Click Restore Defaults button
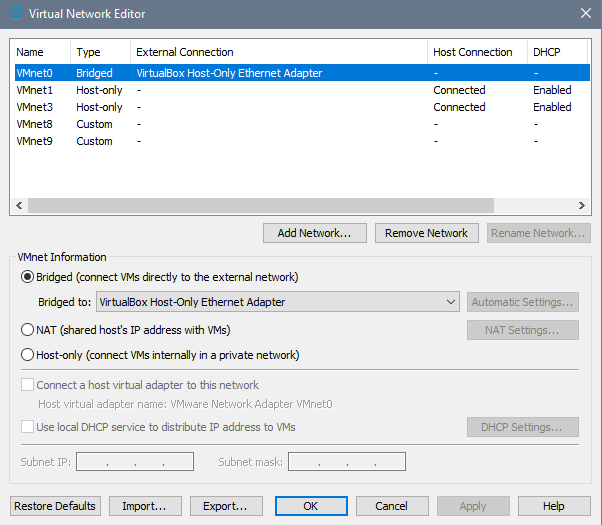Screen dimensions: 602x525 click(55, 506)
